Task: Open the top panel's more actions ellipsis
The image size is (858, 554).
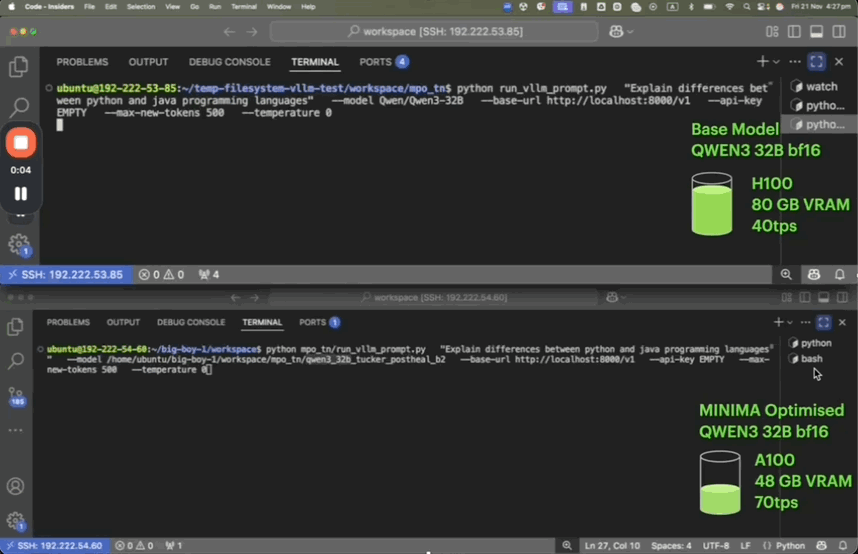Action: (x=795, y=61)
